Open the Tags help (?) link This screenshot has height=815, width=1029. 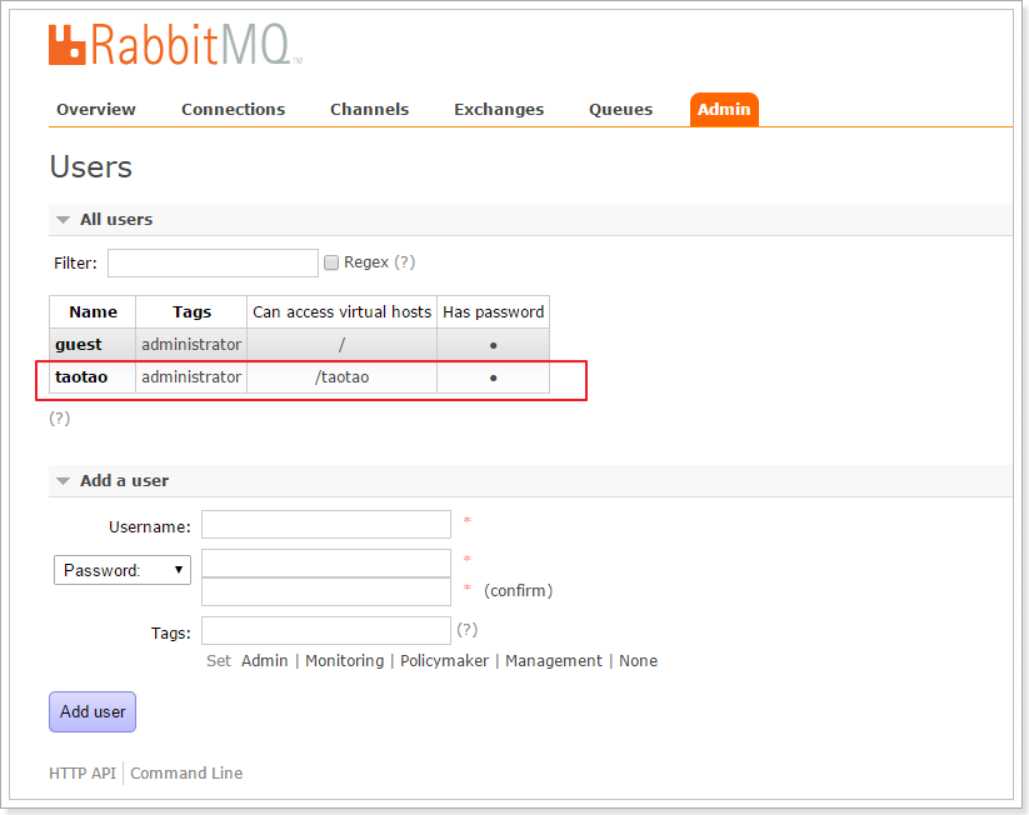[467, 630]
